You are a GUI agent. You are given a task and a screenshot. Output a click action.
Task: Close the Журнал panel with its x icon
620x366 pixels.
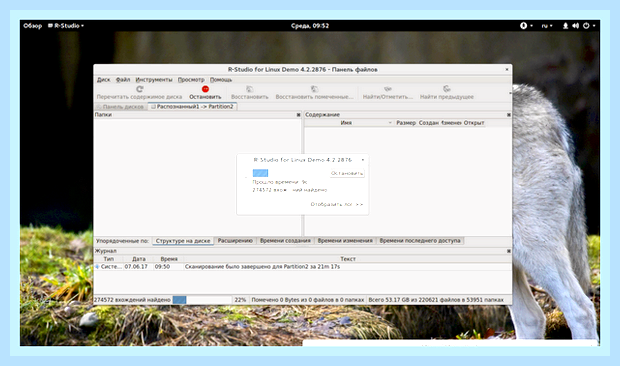(x=508, y=251)
